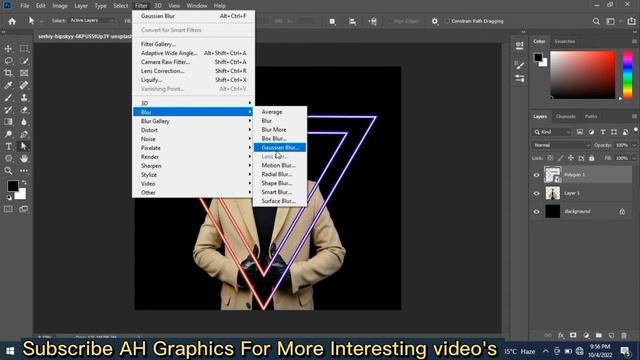Expand Noise submenu
Screen dimensions: 640x360
tap(193, 139)
